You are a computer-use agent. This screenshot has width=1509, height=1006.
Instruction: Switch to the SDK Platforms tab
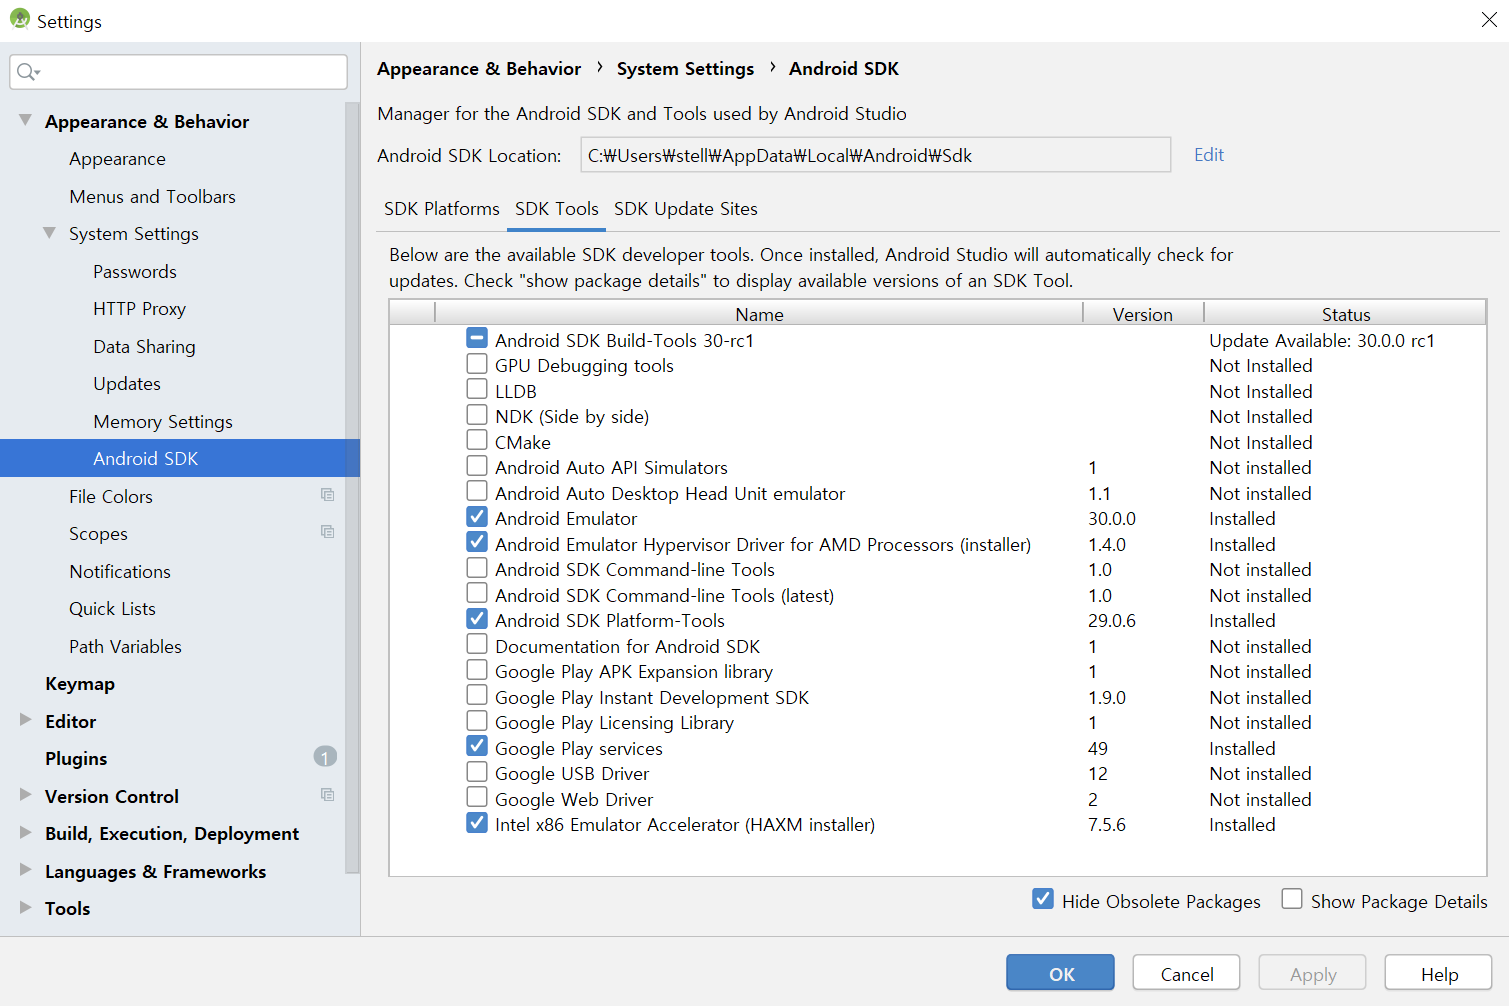point(442,209)
